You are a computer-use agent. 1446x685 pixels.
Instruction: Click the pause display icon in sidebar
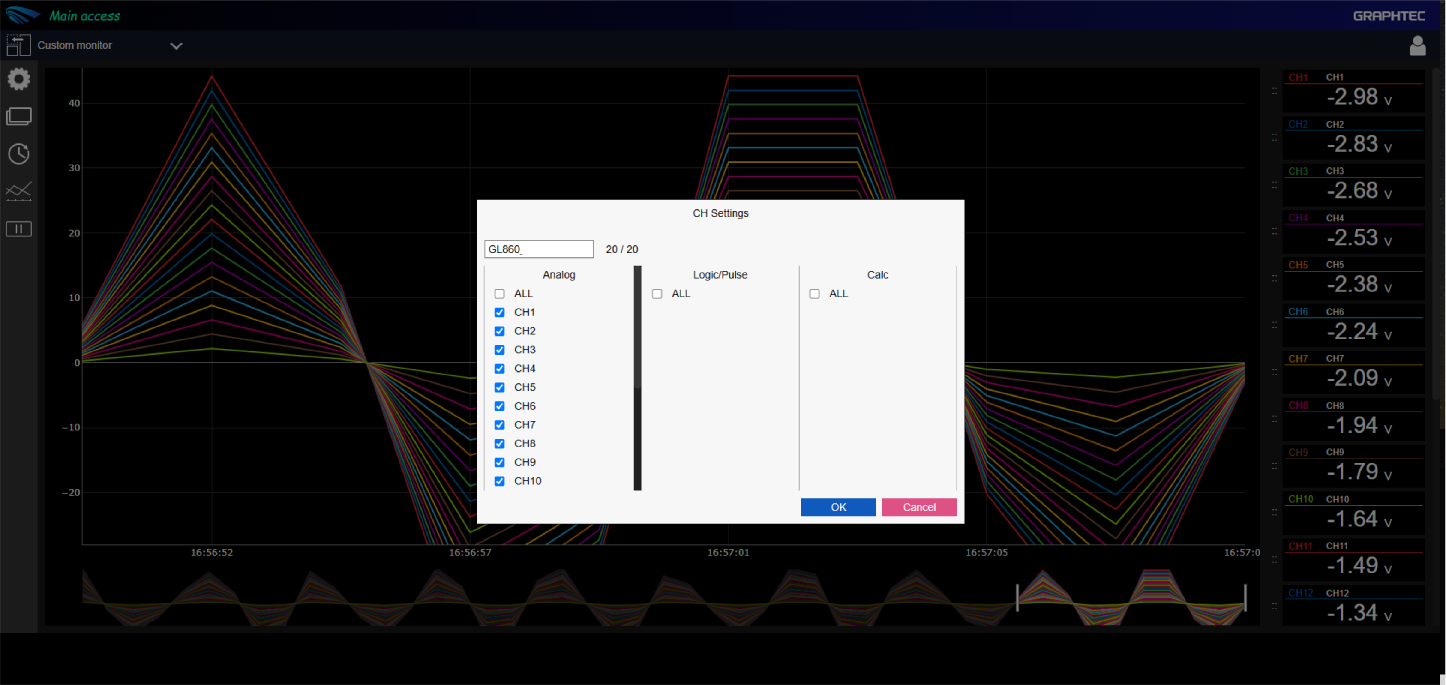[x=18, y=229]
